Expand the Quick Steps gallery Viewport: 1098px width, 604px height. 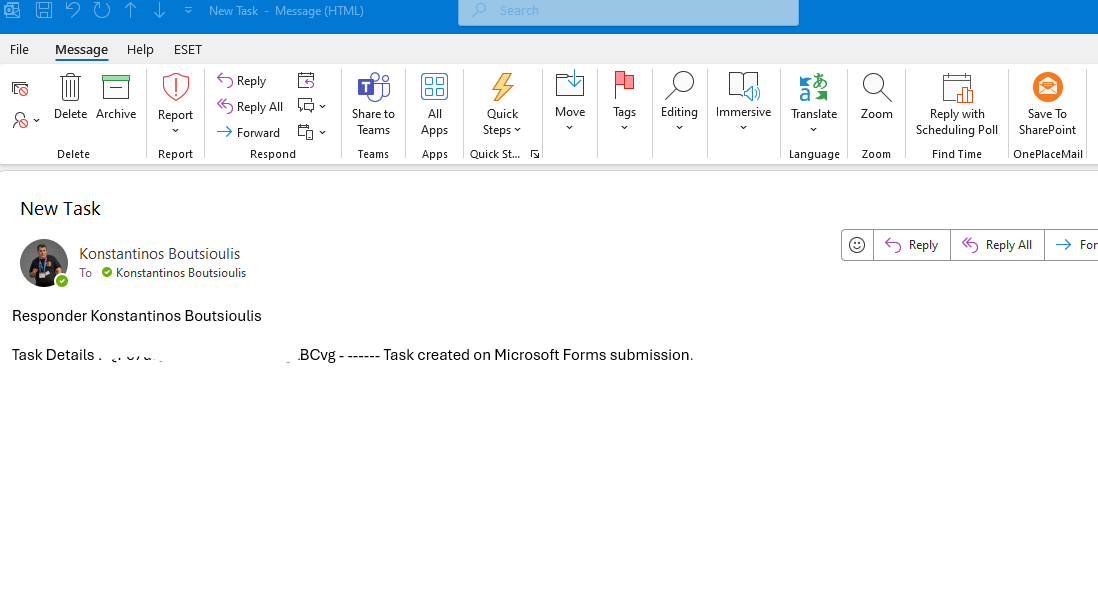tap(502, 104)
